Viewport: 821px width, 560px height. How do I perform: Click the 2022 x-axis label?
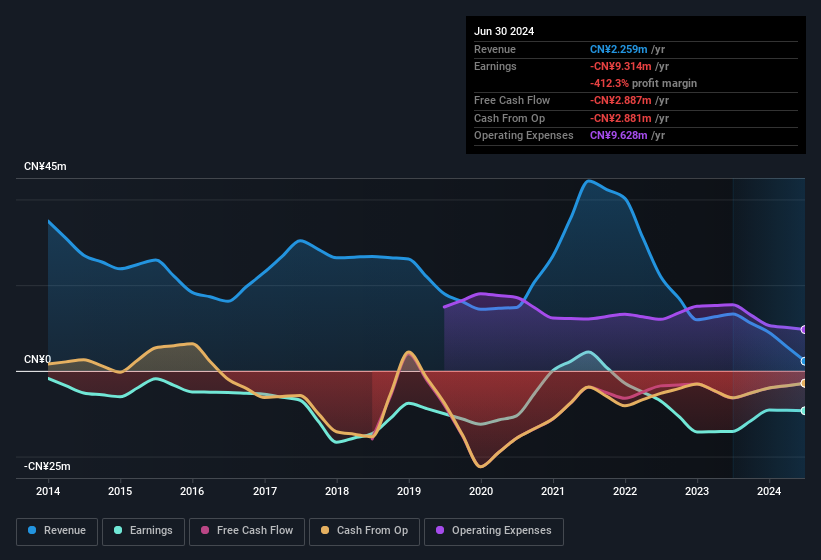click(625, 491)
